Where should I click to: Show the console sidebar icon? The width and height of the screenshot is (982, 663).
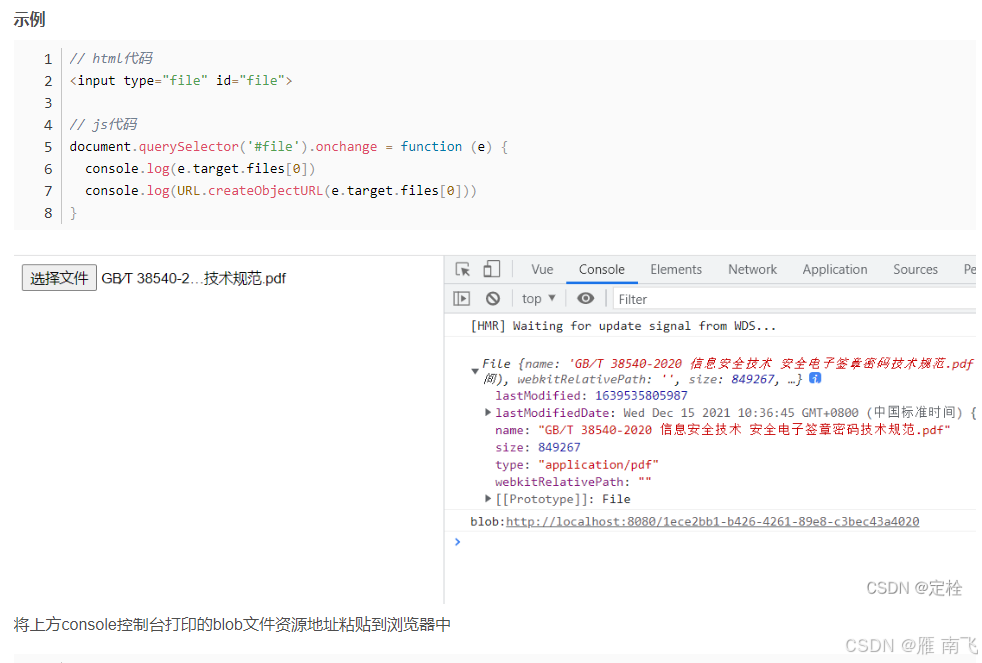462,299
